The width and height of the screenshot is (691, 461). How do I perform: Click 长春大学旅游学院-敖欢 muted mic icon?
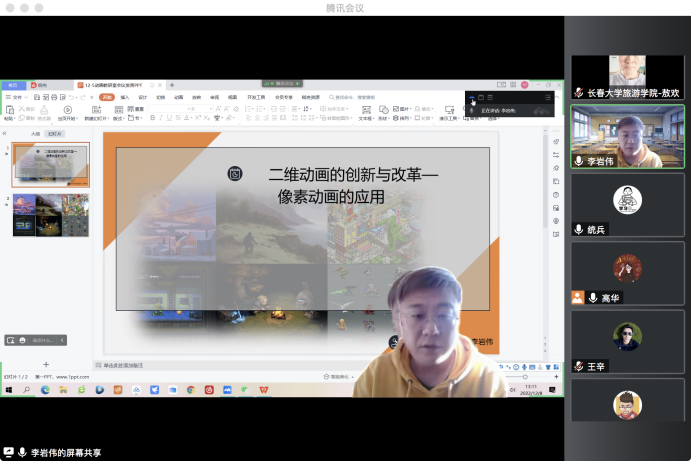click(579, 93)
